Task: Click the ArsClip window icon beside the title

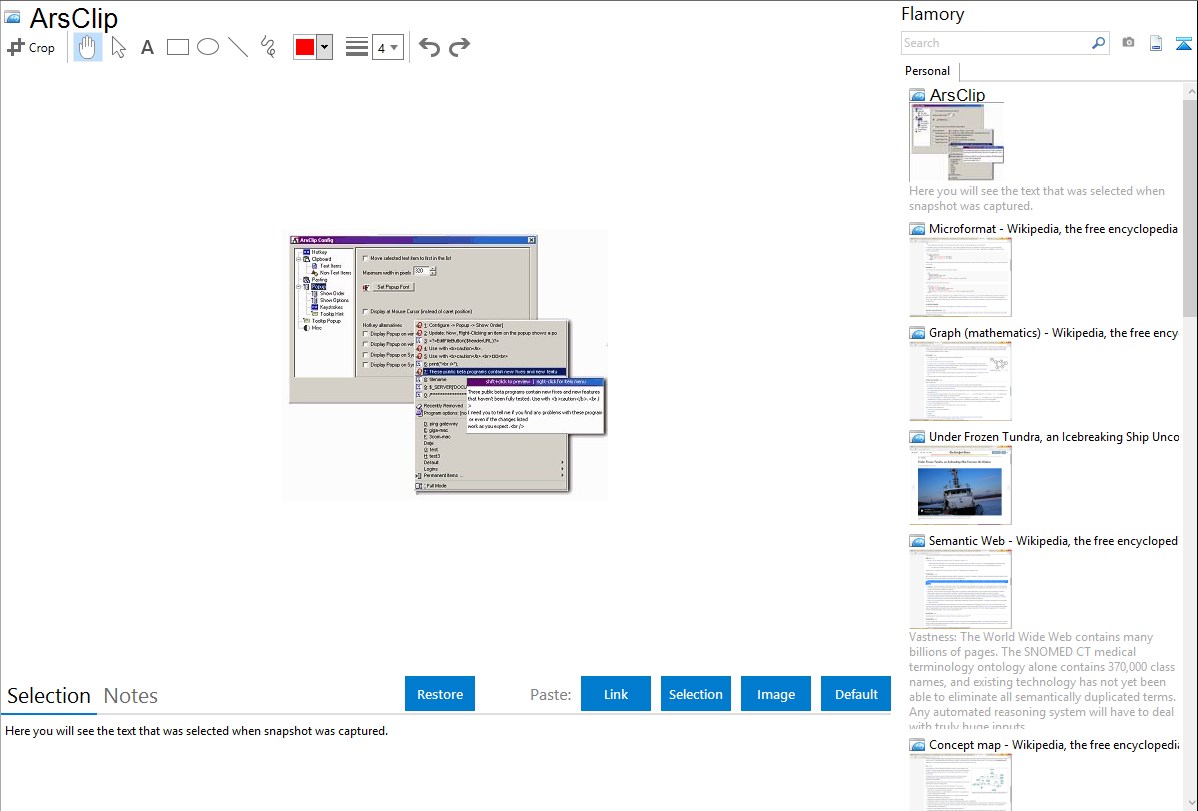Action: pos(12,17)
